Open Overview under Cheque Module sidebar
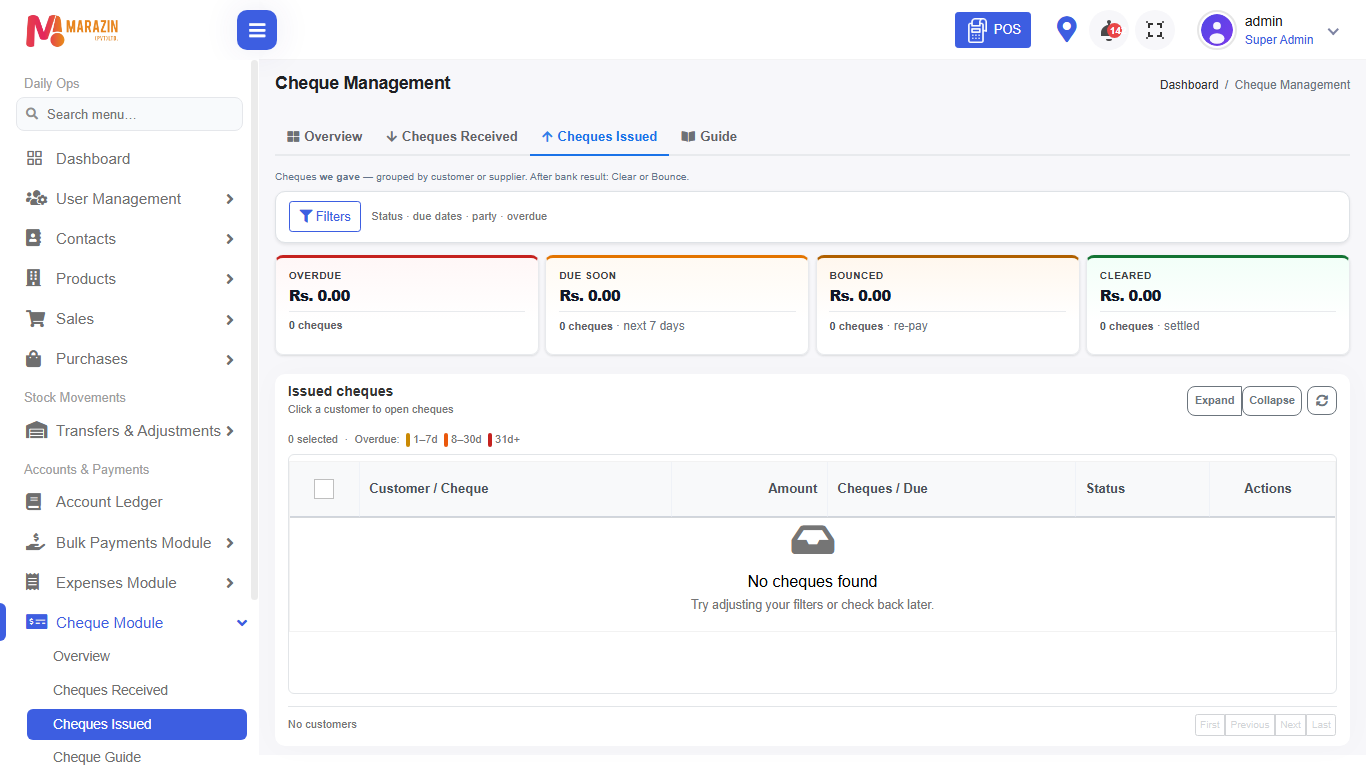This screenshot has height=768, width=1366. coord(81,656)
